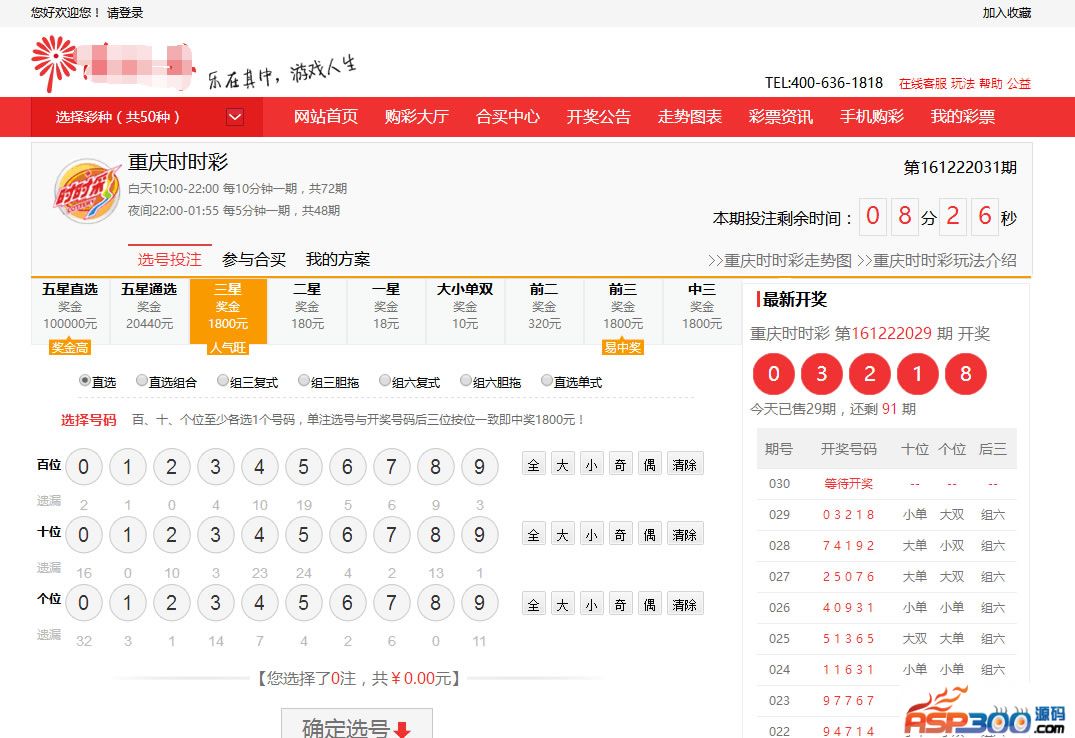
Task: Click 加入收藏 at top right
Action: [x=1006, y=12]
